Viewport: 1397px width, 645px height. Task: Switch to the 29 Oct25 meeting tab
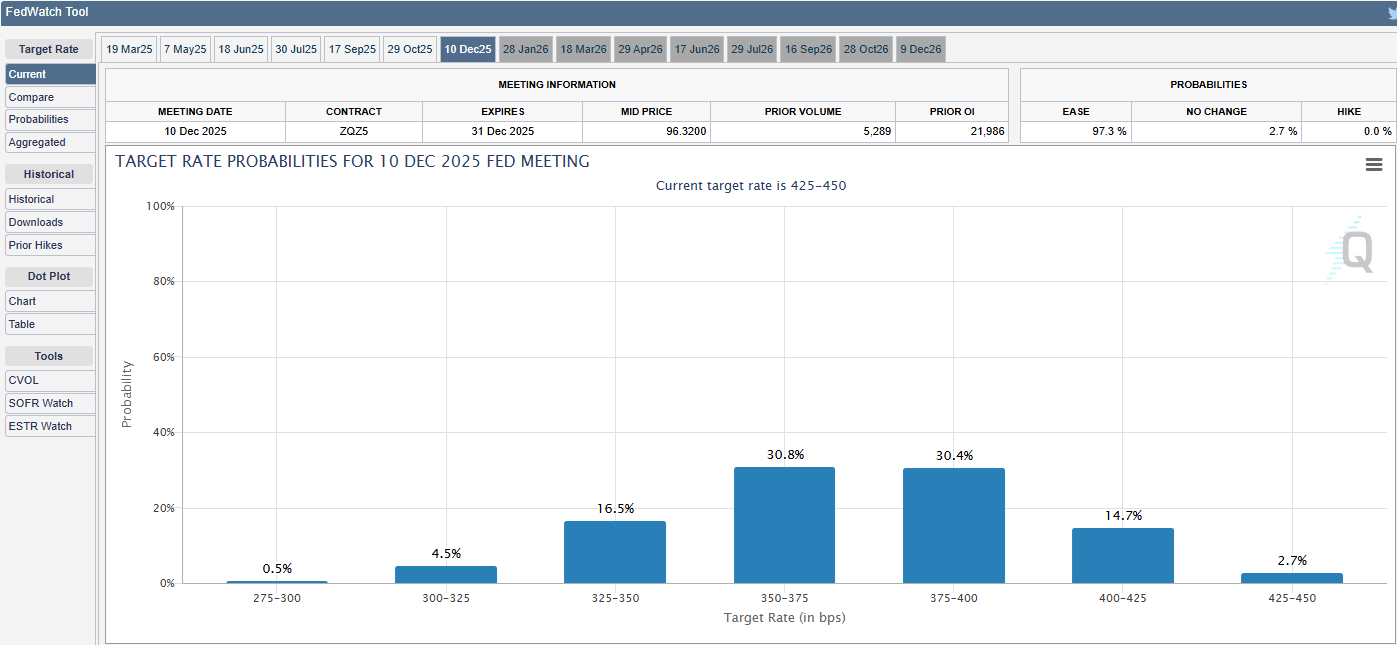[410, 48]
